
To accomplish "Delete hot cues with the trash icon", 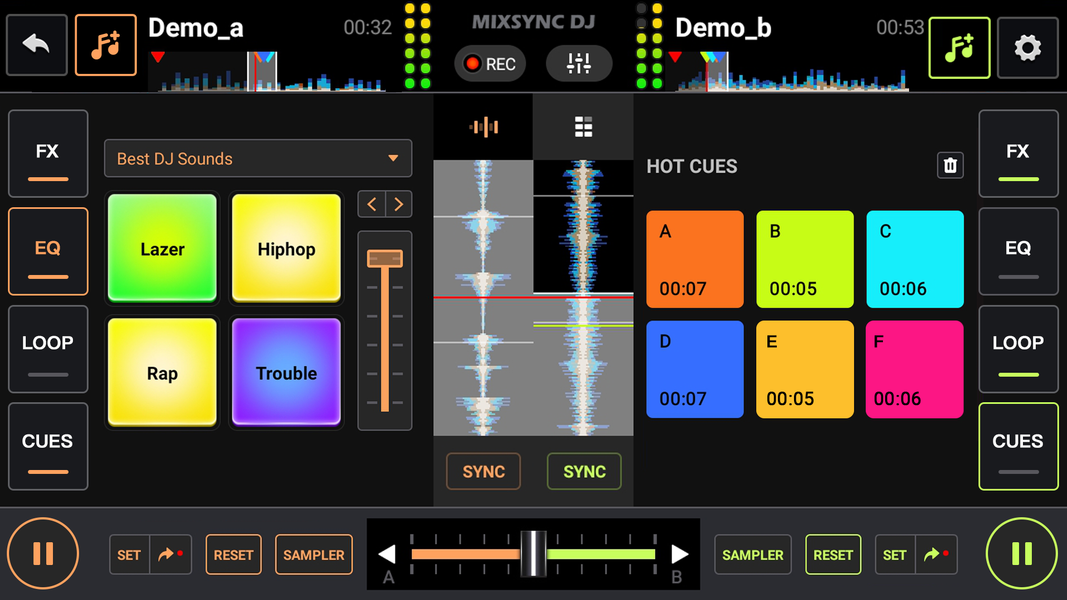I will coord(950,166).
